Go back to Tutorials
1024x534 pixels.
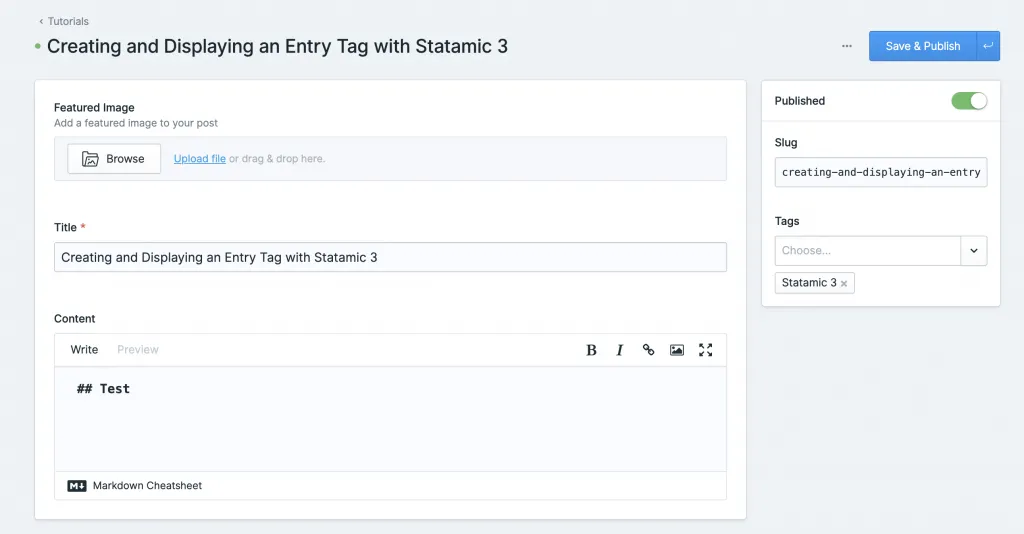pyautogui.click(x=64, y=21)
